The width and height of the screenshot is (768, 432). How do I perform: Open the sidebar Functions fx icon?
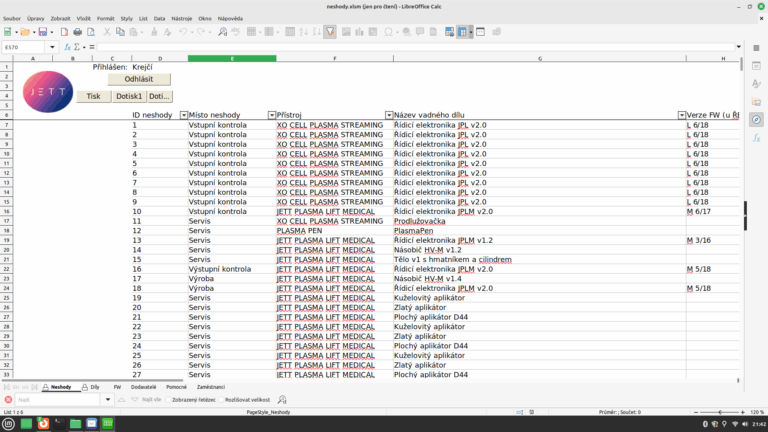[756, 138]
